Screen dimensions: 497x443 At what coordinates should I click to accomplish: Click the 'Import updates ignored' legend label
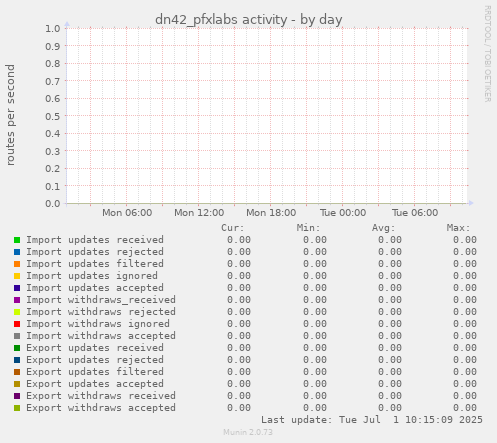(92, 276)
